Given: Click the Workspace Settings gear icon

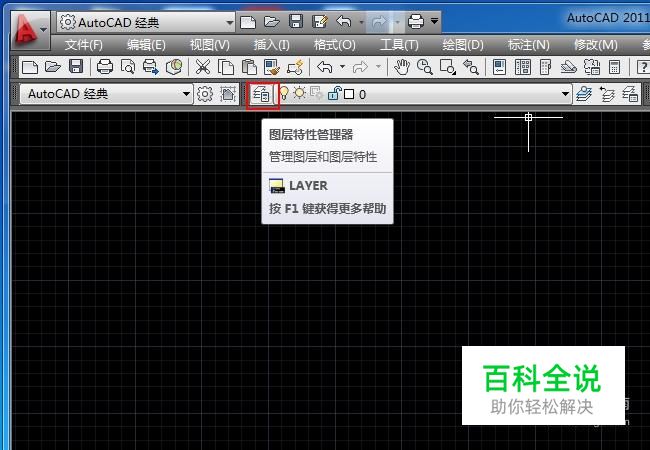Looking at the screenshot, I should coord(205,94).
